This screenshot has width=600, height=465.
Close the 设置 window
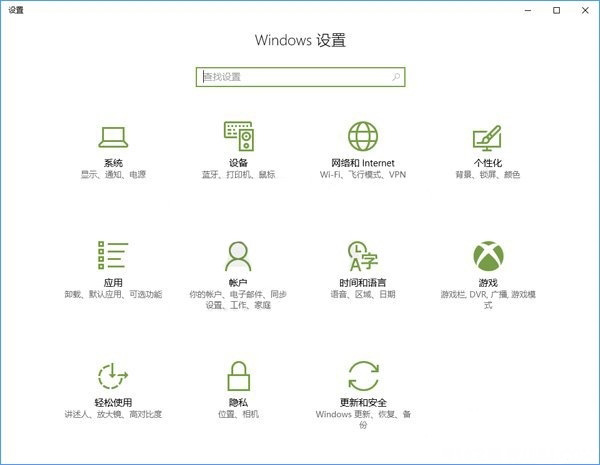point(585,10)
